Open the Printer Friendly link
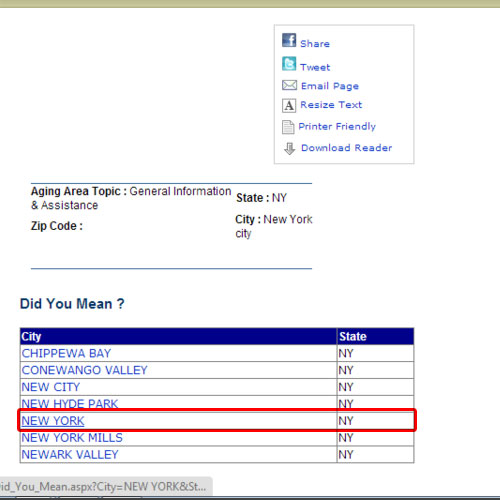The image size is (500, 500). pyautogui.click(x=337, y=126)
